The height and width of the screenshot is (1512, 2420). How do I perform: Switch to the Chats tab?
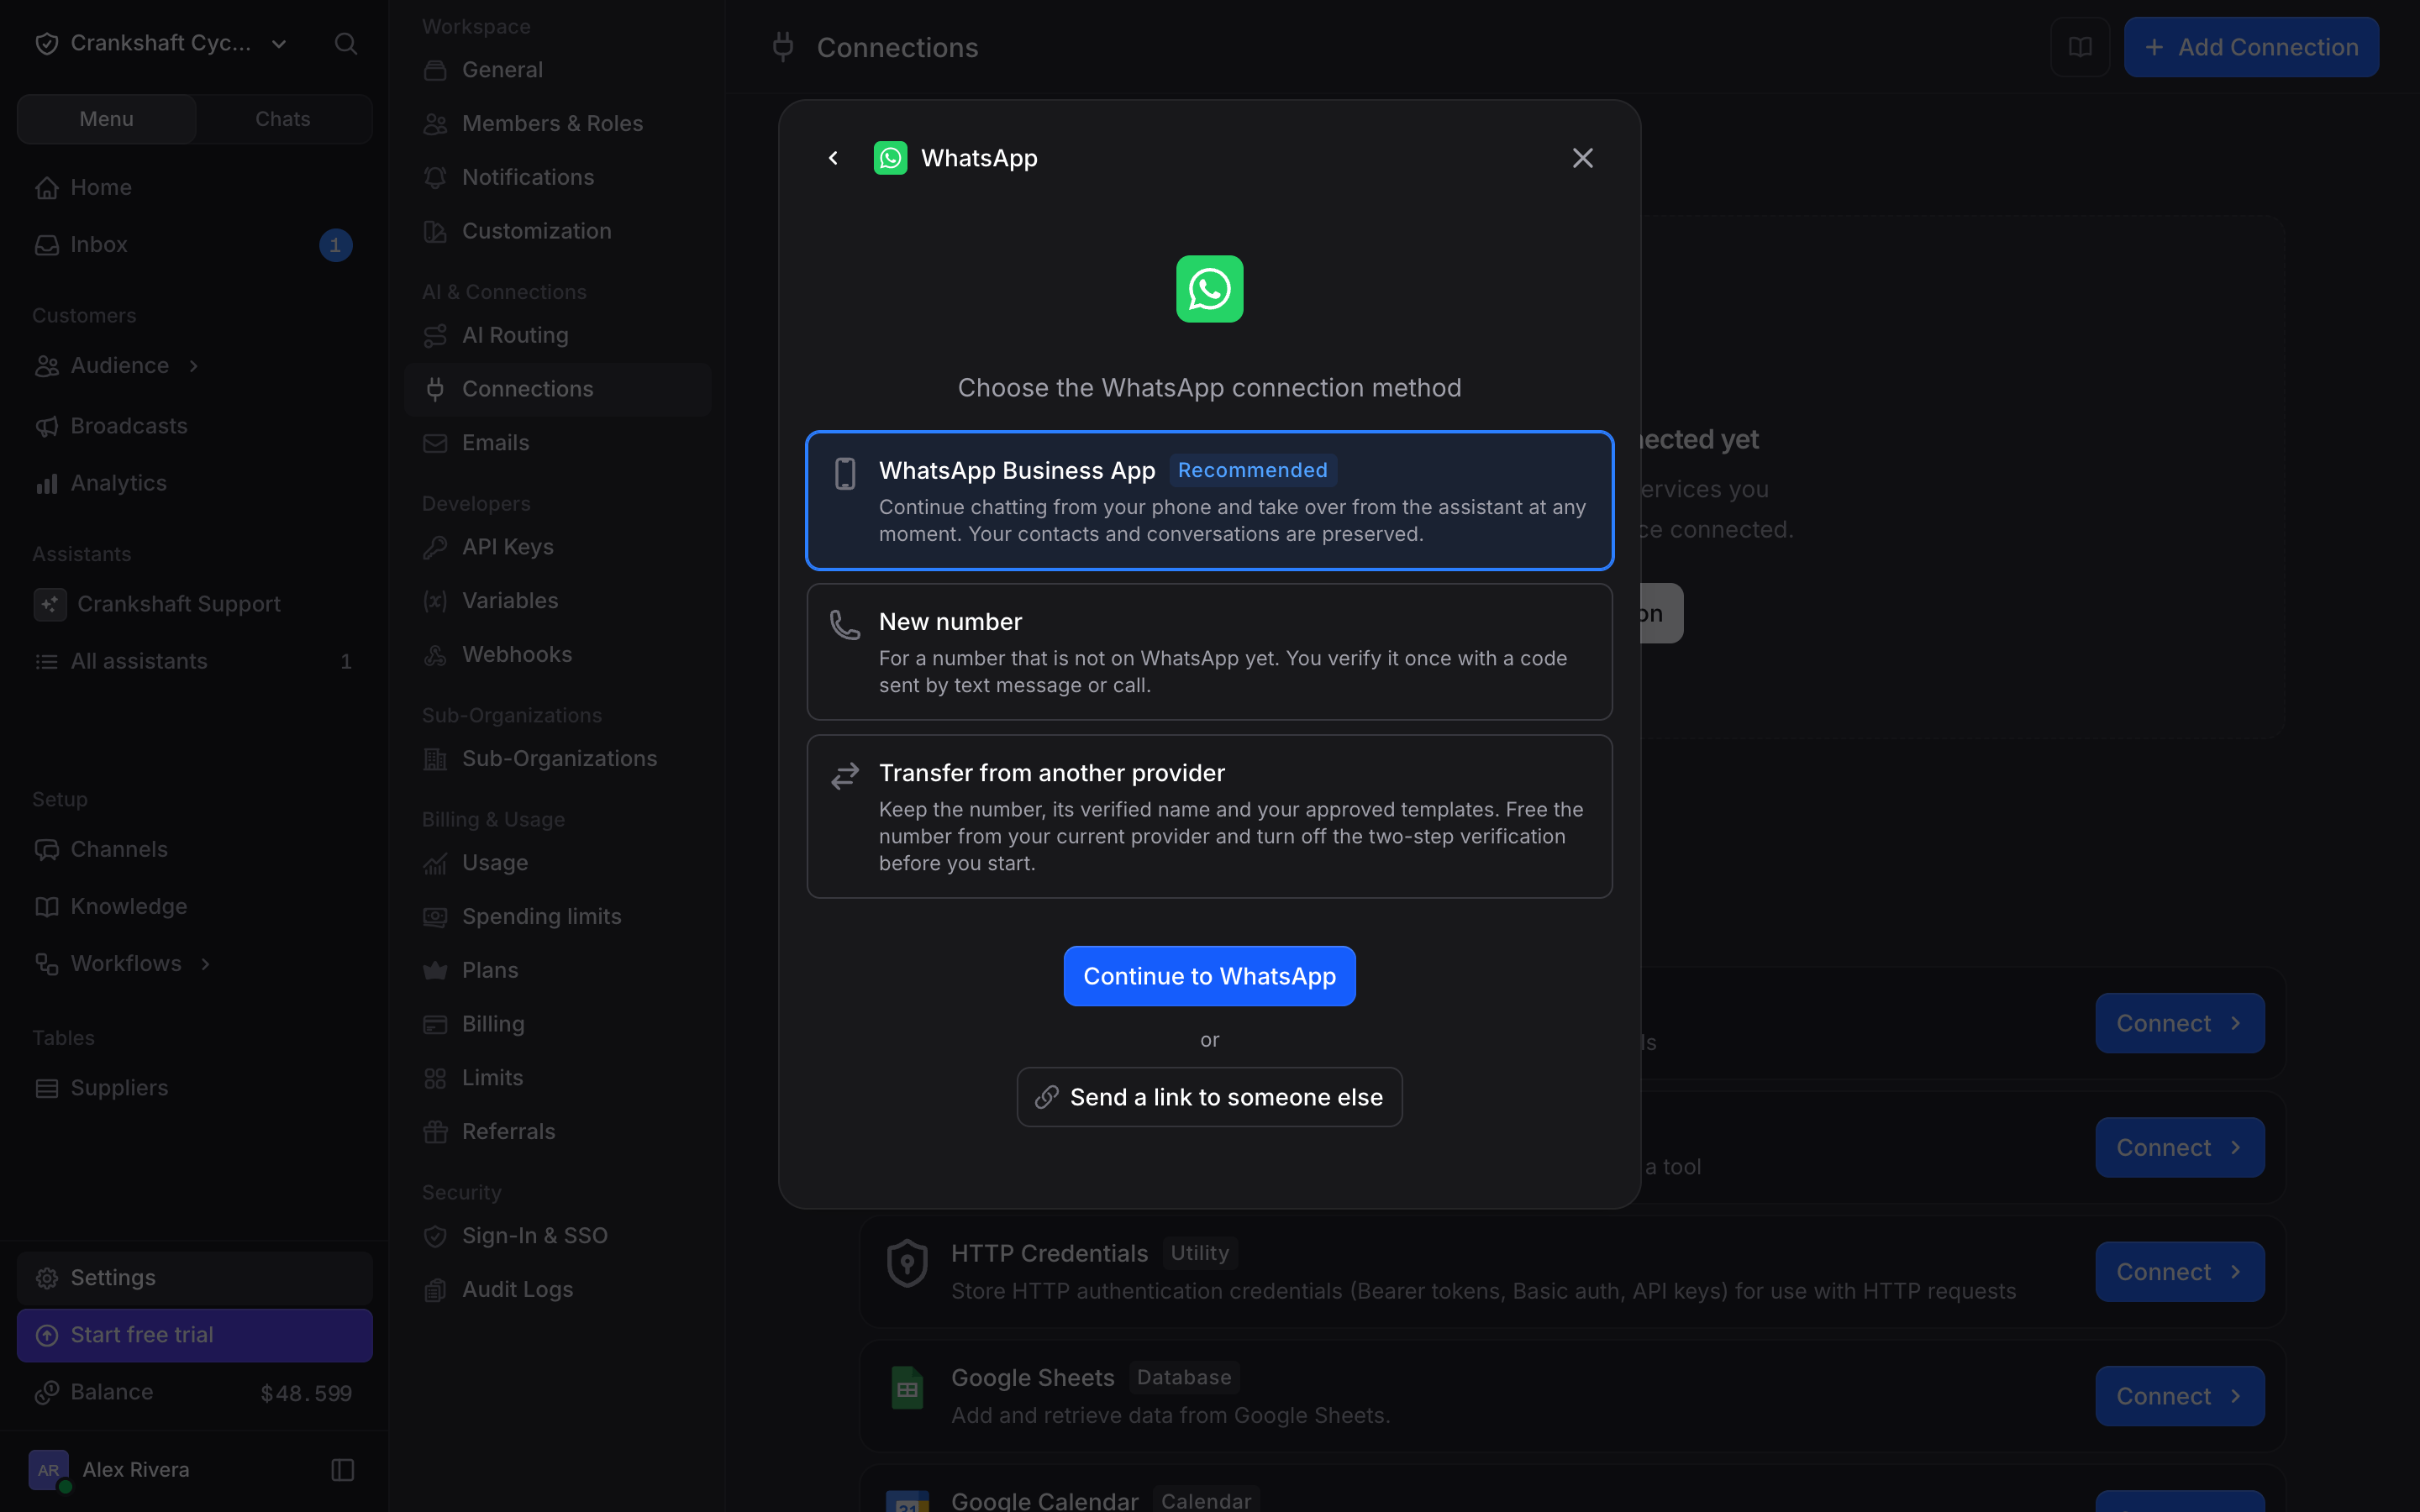tap(283, 119)
